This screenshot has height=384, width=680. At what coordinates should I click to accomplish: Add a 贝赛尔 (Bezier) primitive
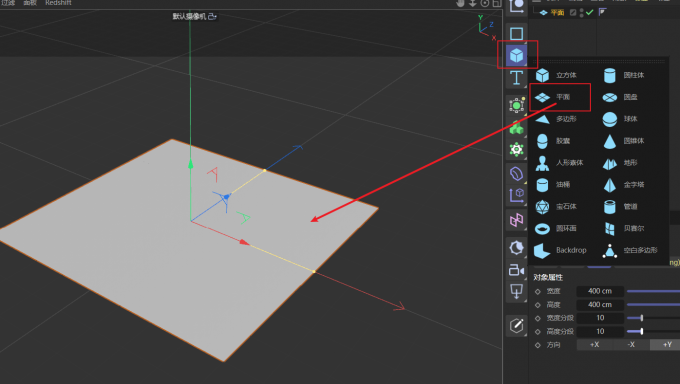tap(624, 229)
